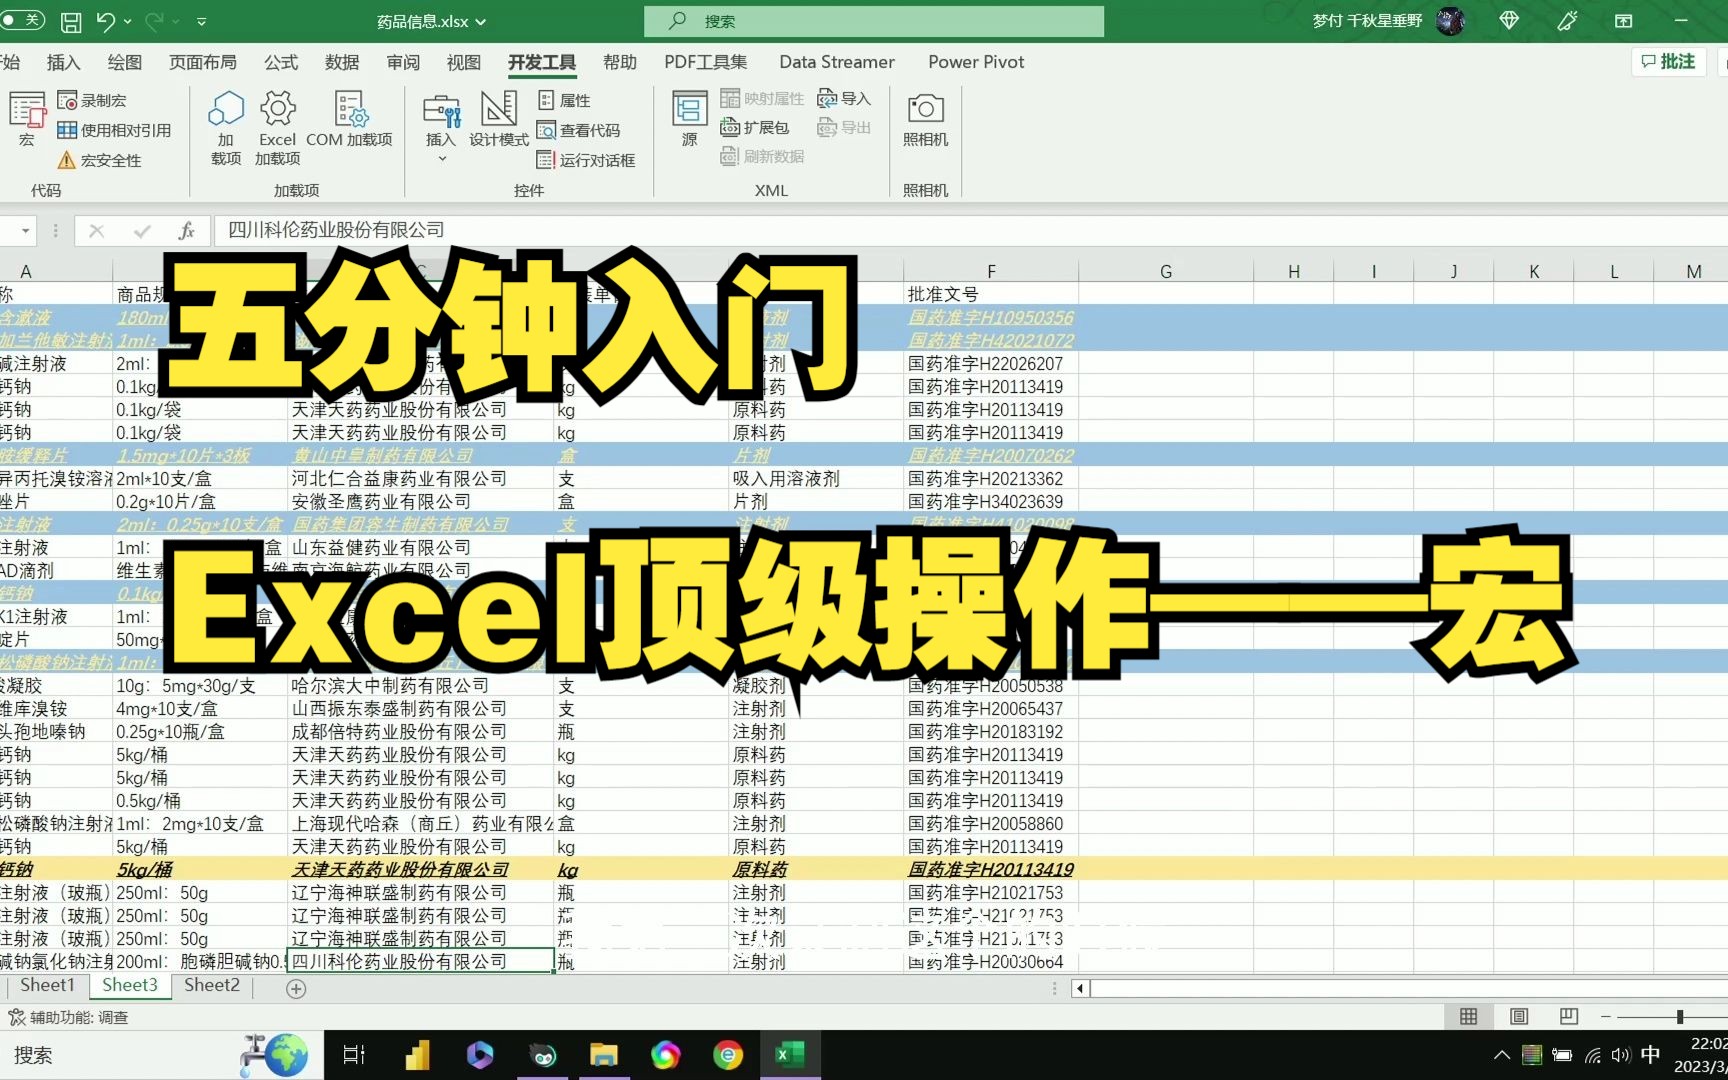Click the search box in title bar
The height and width of the screenshot is (1080, 1728).
[x=874, y=21]
